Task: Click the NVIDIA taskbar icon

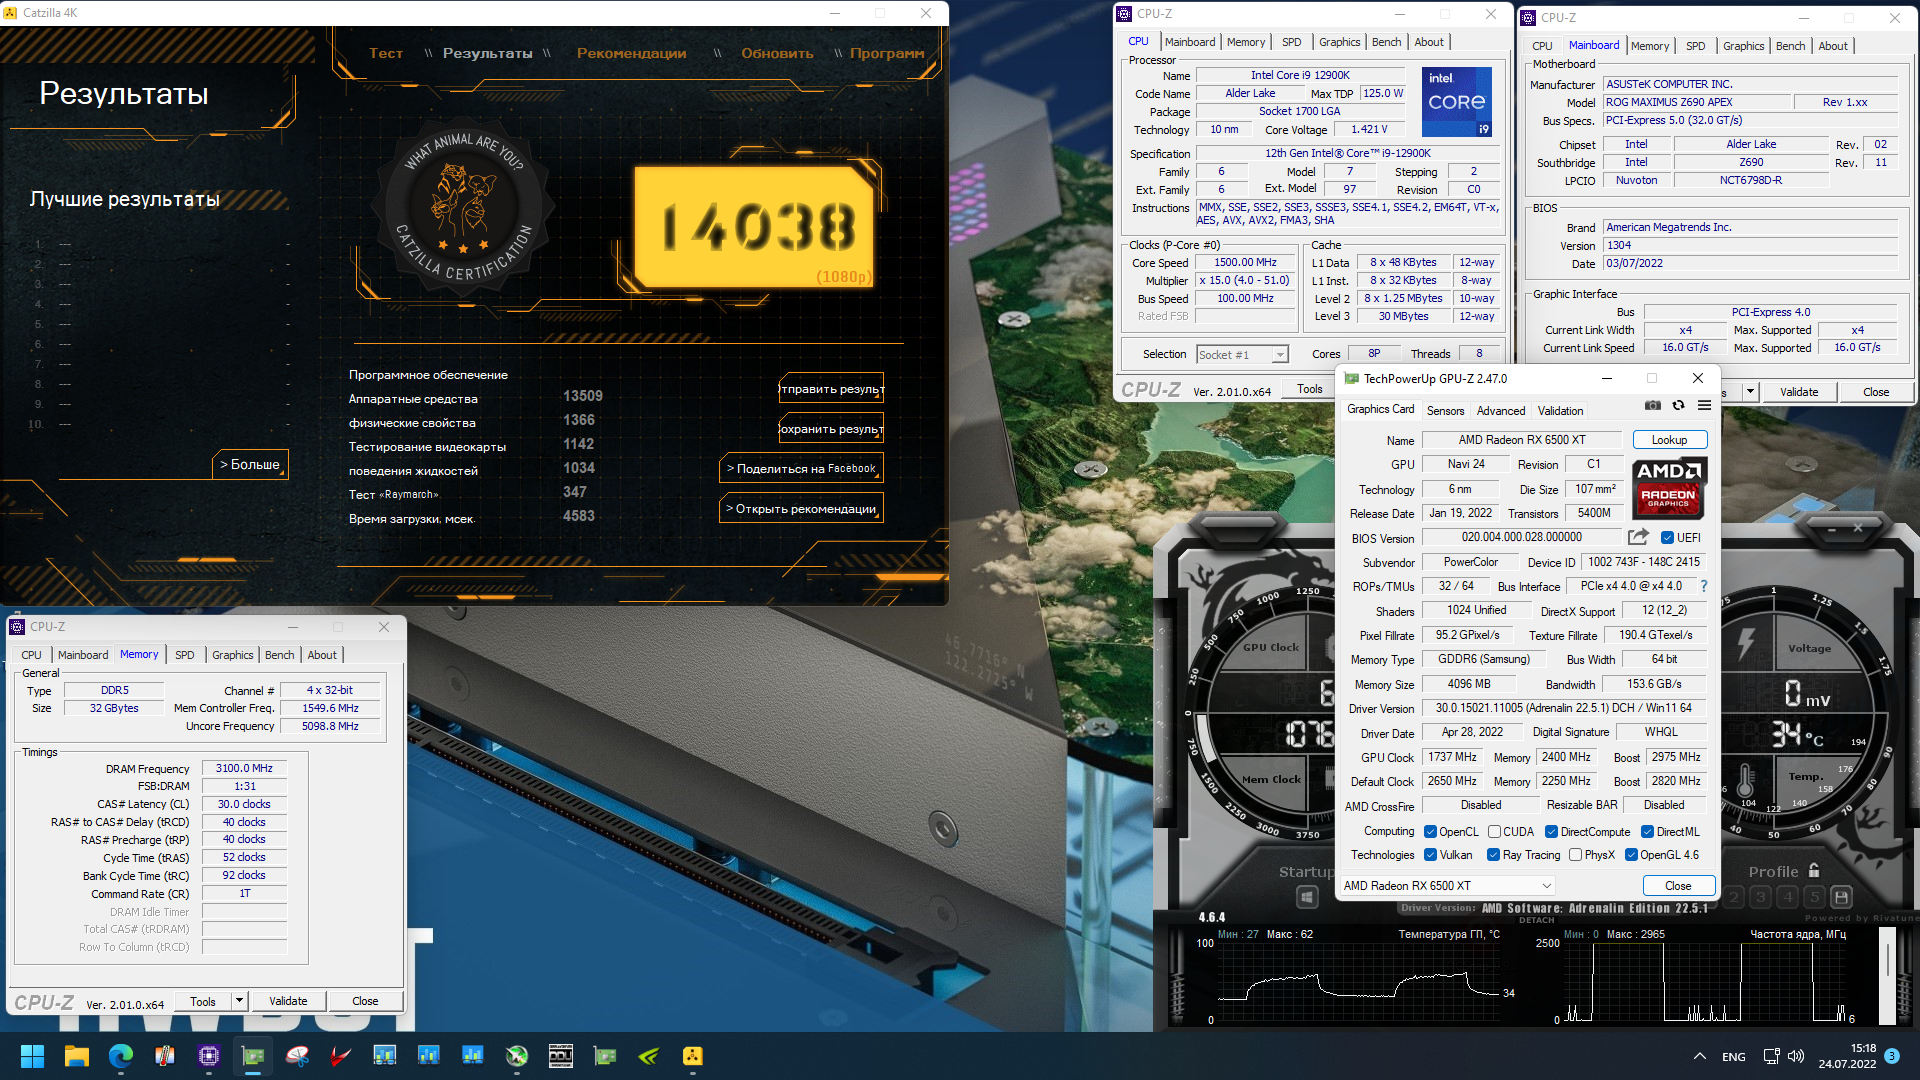Action: point(649,1056)
